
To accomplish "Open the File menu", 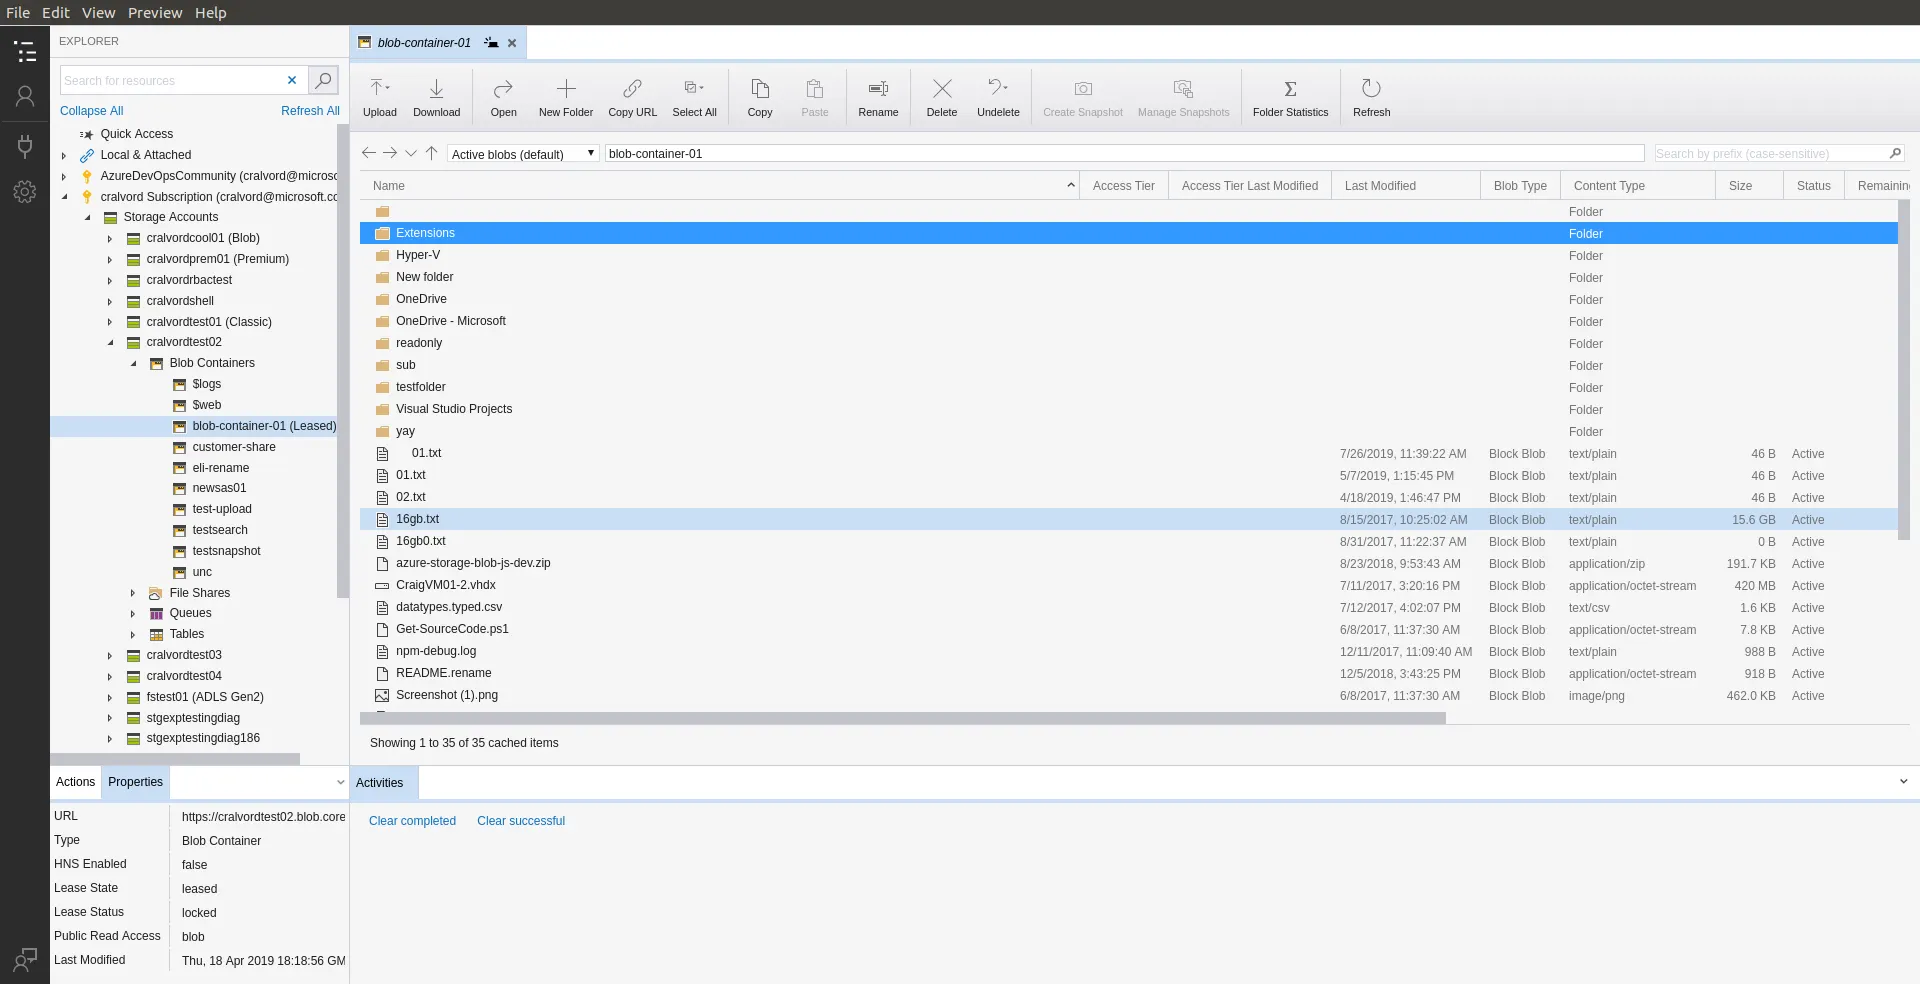I will tap(18, 13).
